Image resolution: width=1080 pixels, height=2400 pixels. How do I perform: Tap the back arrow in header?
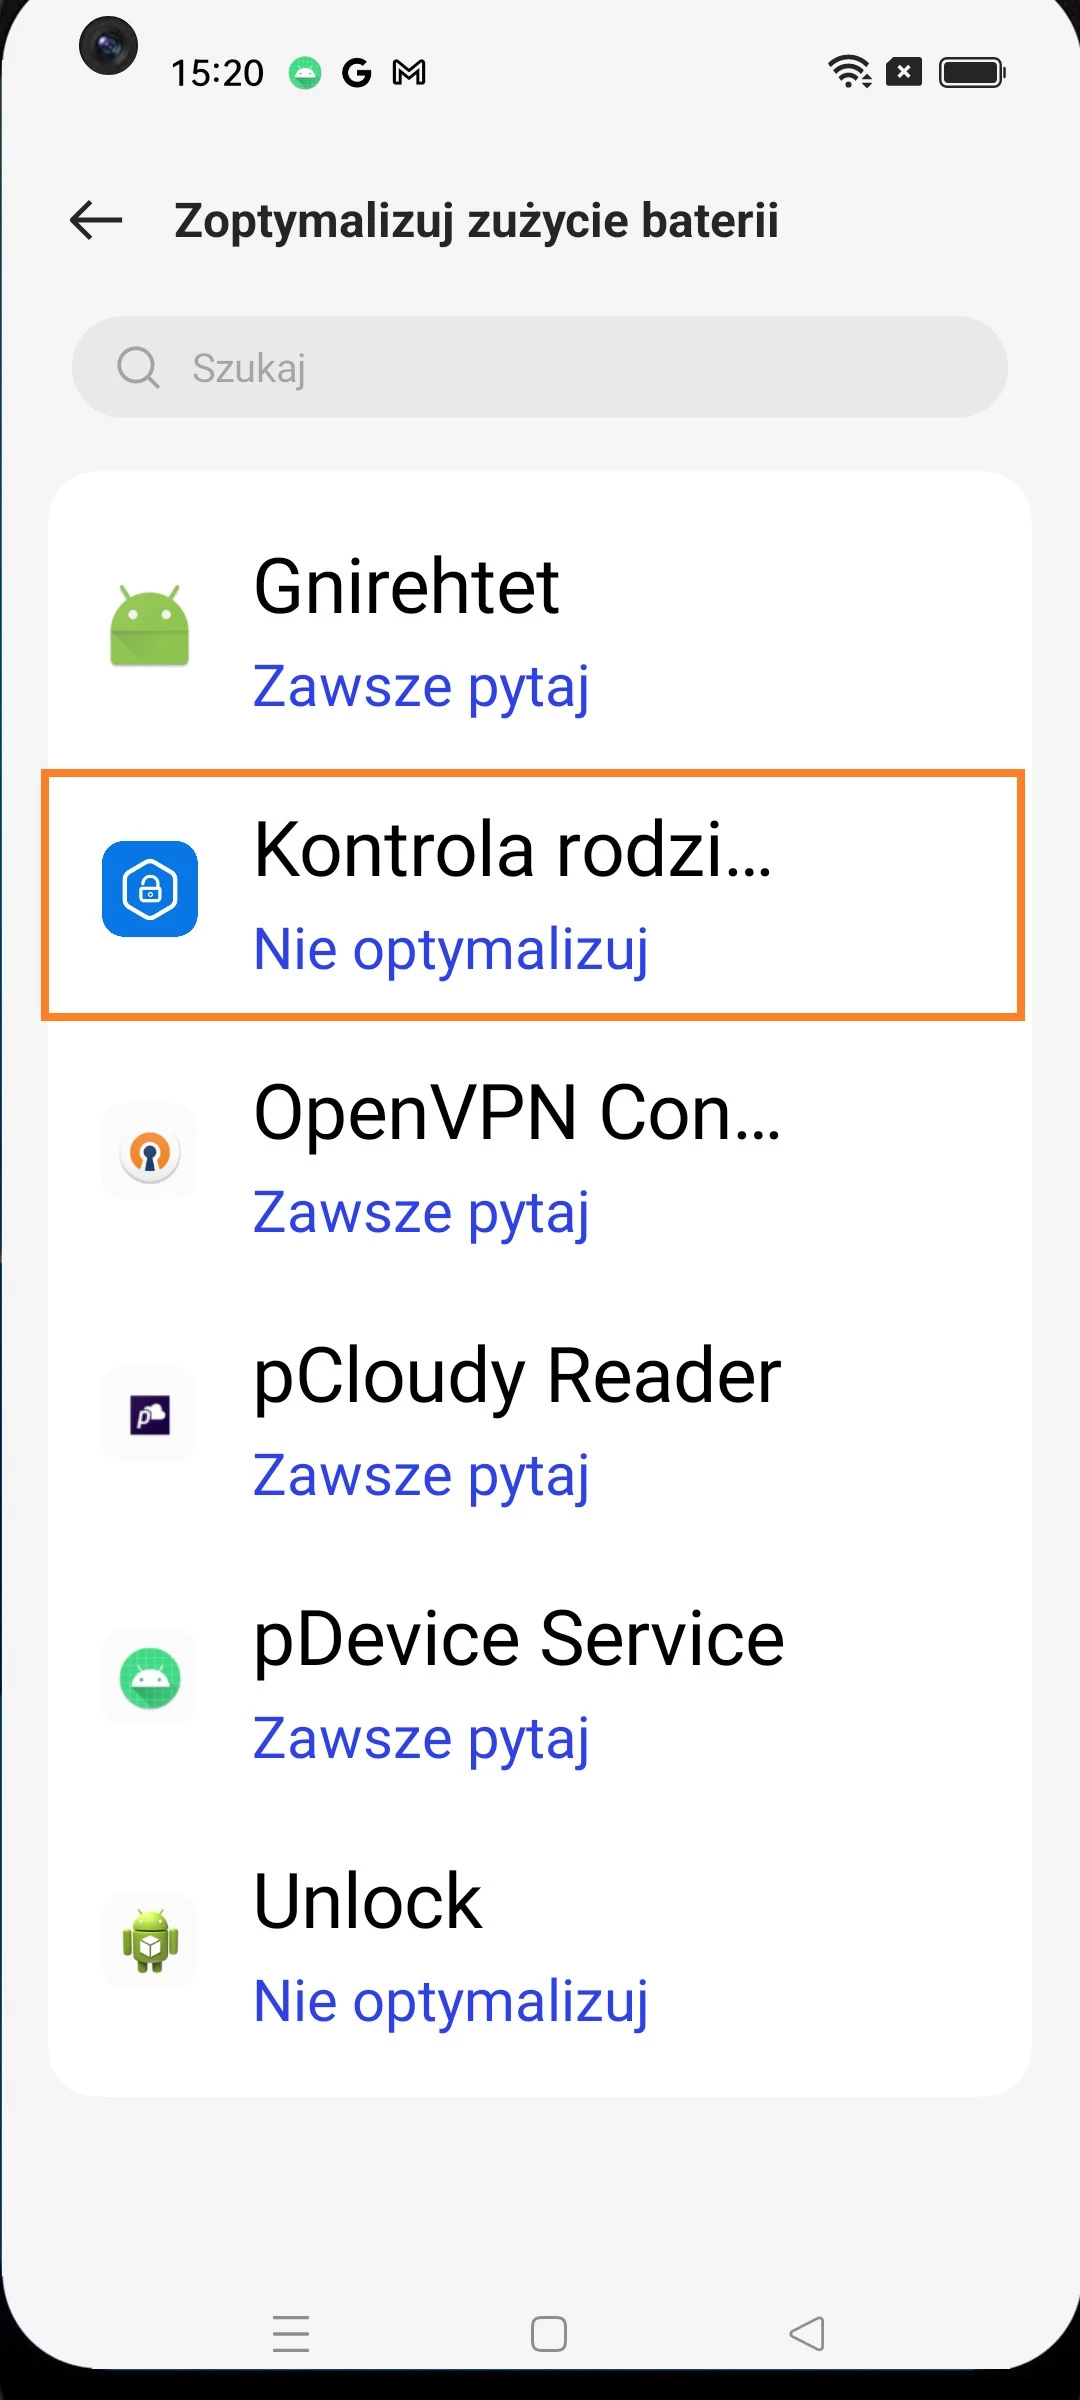click(96, 220)
